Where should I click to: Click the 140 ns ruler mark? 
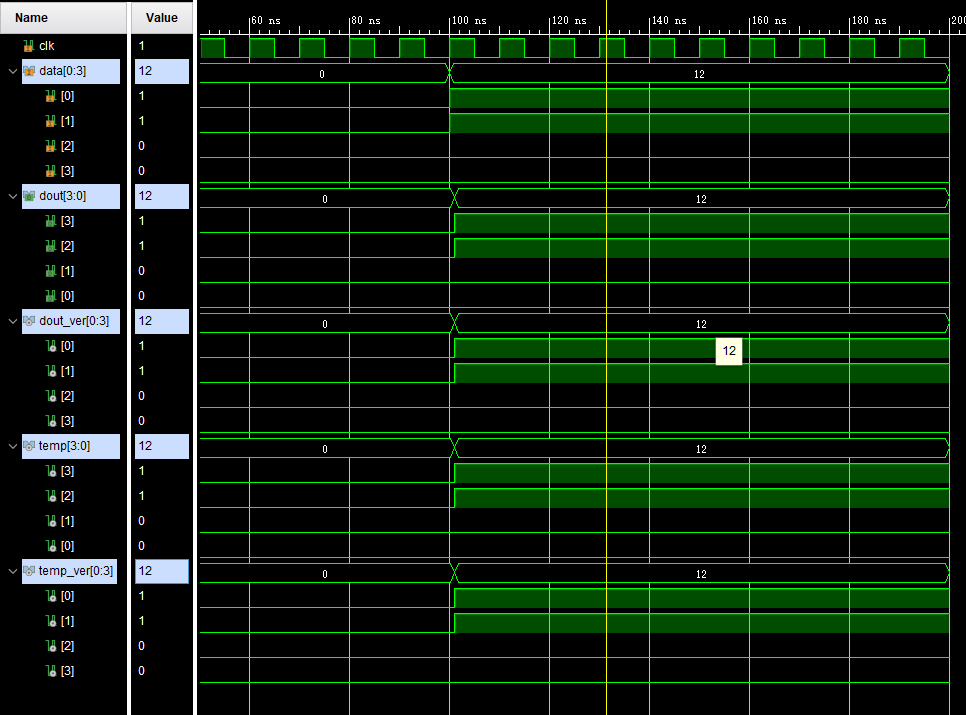point(668,21)
